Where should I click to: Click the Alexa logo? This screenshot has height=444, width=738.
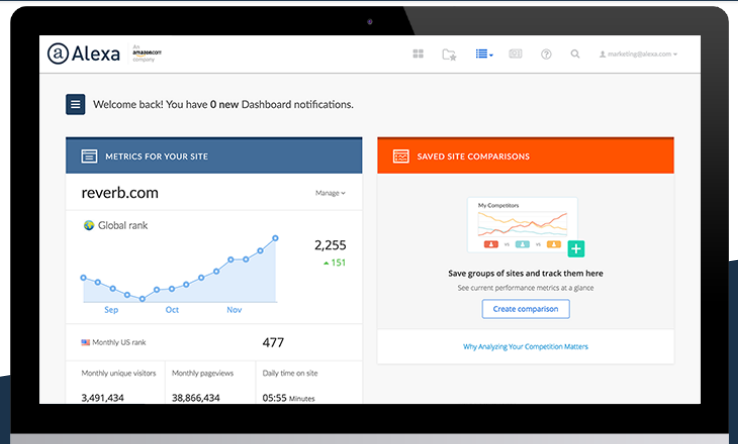pos(84,54)
